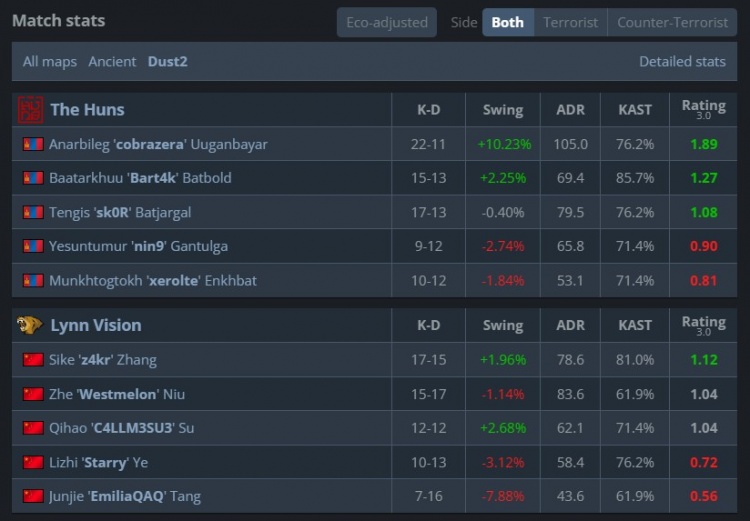Image resolution: width=750 pixels, height=521 pixels.
Task: Switch side filter to Terrorist
Action: pyautogui.click(x=570, y=22)
